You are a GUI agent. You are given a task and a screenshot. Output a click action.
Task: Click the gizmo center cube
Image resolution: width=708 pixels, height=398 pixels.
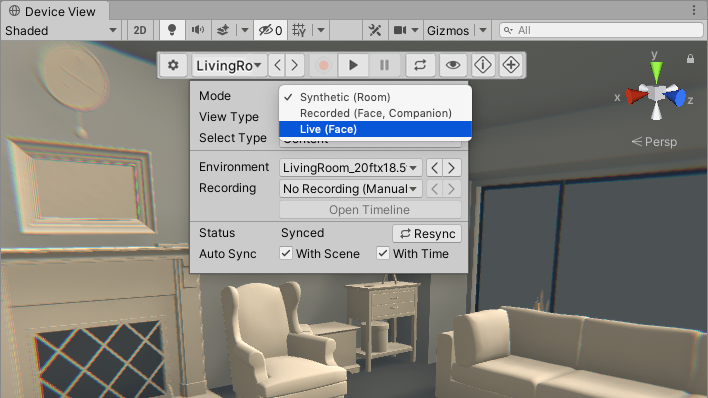click(x=657, y=93)
